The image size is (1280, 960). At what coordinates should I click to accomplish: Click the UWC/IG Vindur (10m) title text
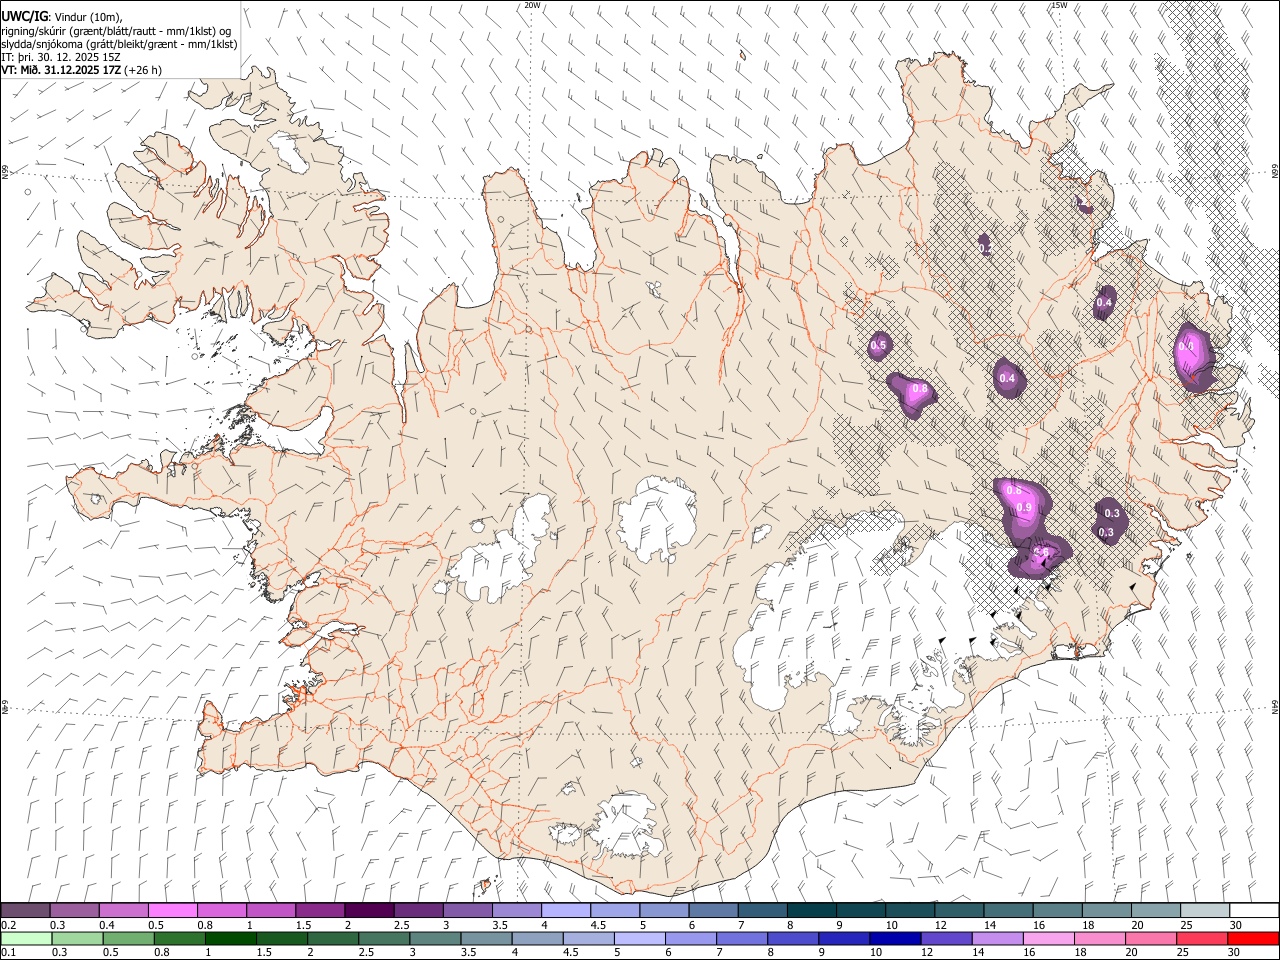(x=61, y=17)
